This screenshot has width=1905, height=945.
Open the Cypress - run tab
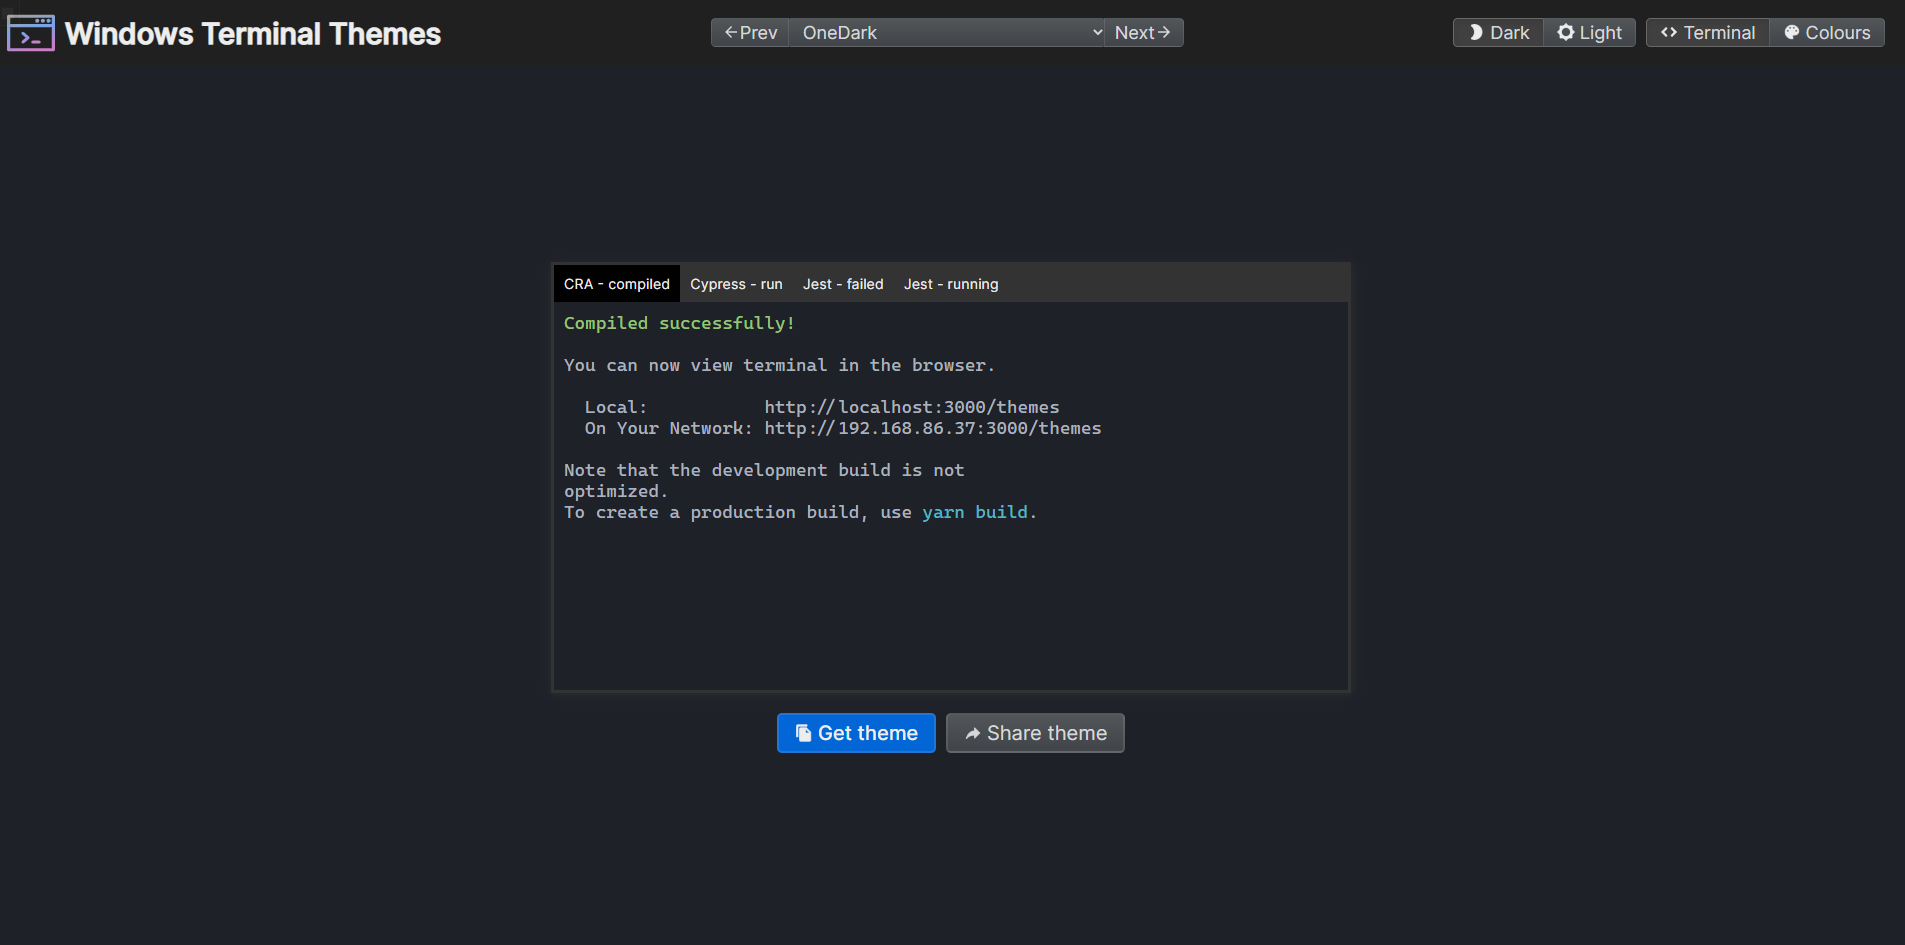736,284
